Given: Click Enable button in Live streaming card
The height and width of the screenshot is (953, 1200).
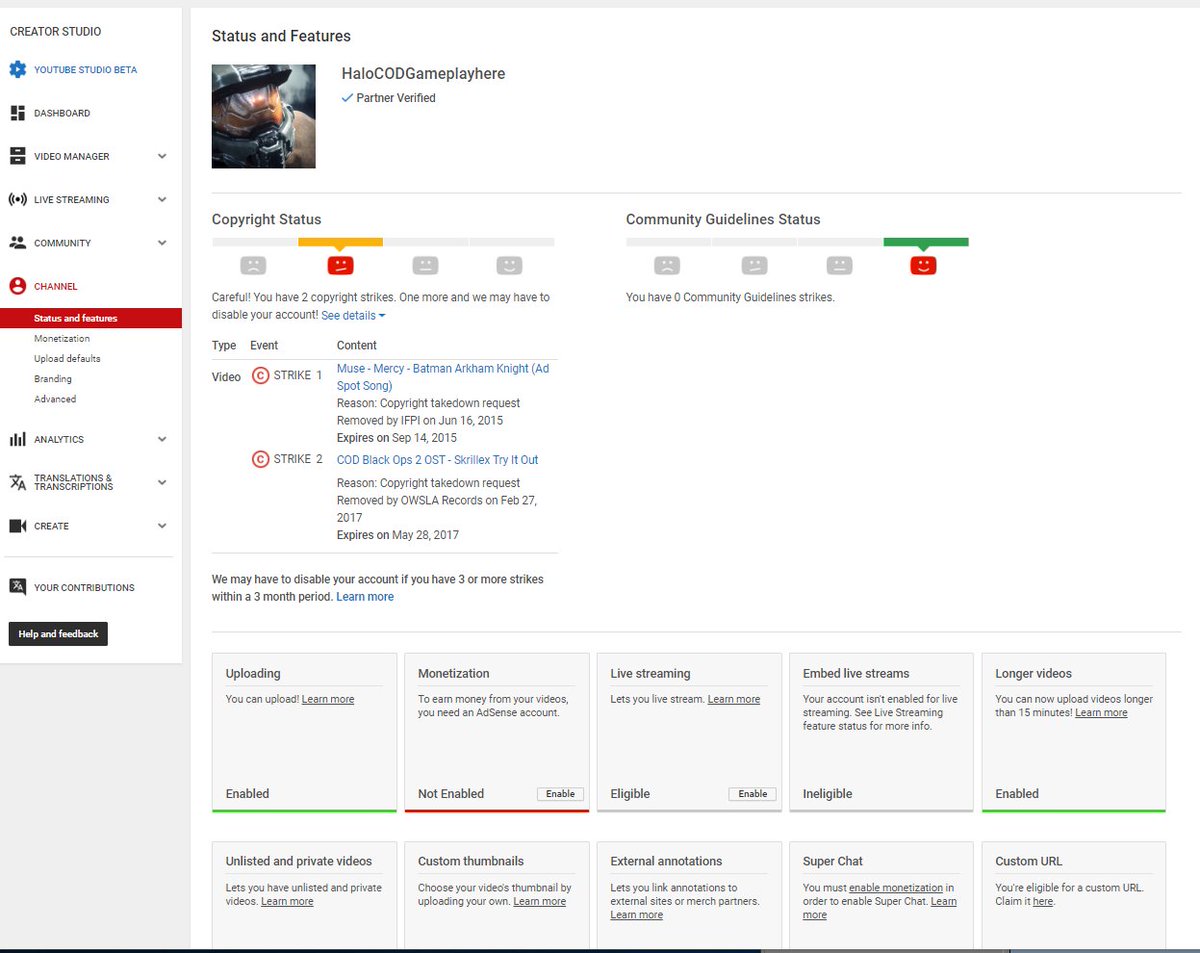Looking at the screenshot, I should pos(753,794).
